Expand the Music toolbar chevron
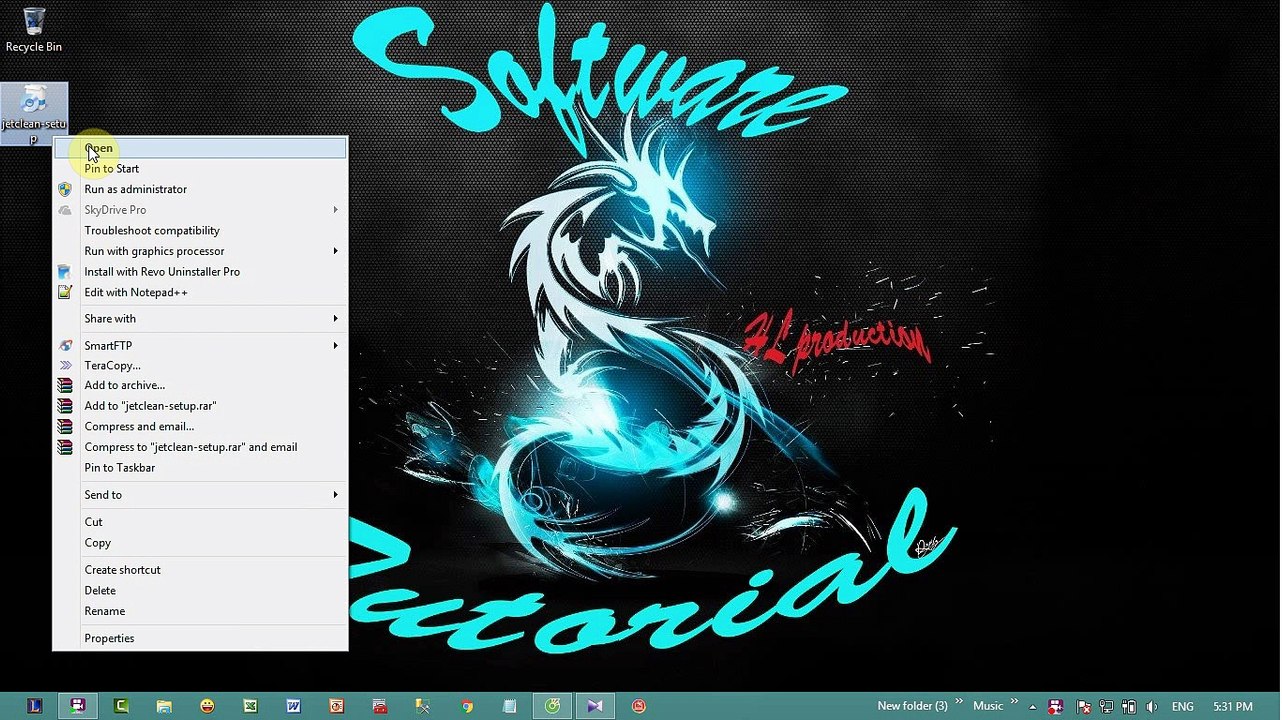1282x720 pixels. (1015, 701)
